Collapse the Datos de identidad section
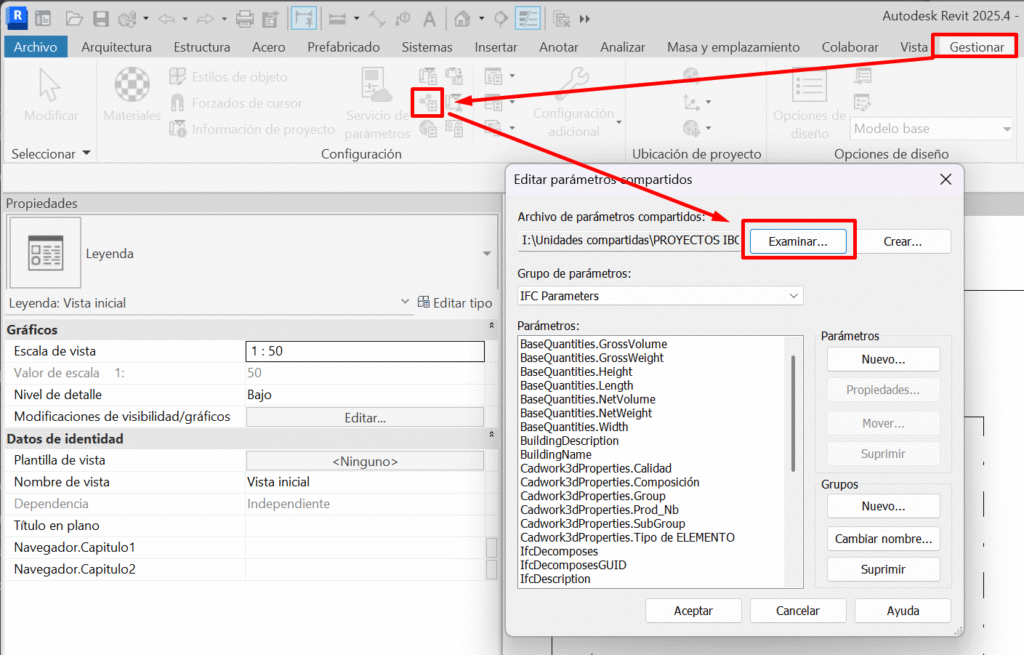This screenshot has height=655, width=1024. pyautogui.click(x=491, y=438)
